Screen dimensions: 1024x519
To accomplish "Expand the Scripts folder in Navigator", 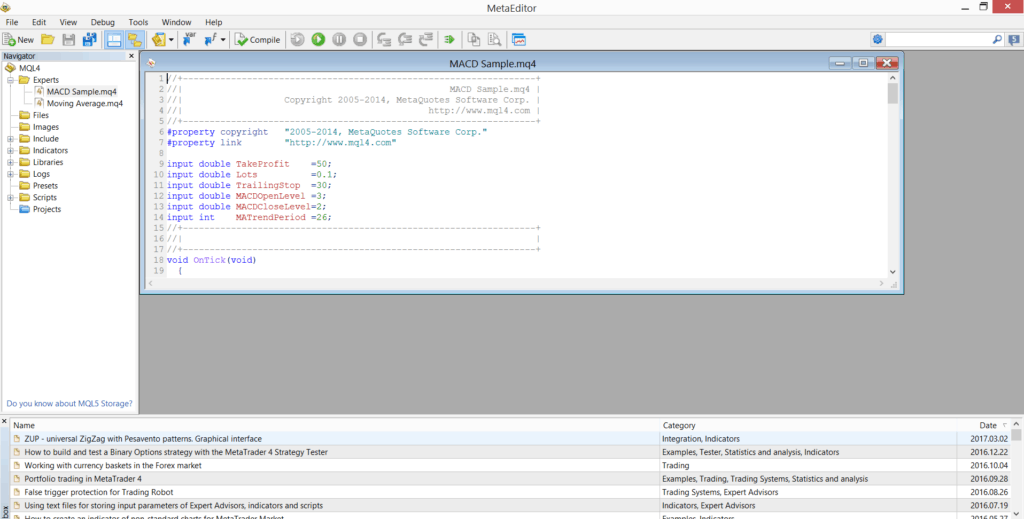I will tap(10, 197).
